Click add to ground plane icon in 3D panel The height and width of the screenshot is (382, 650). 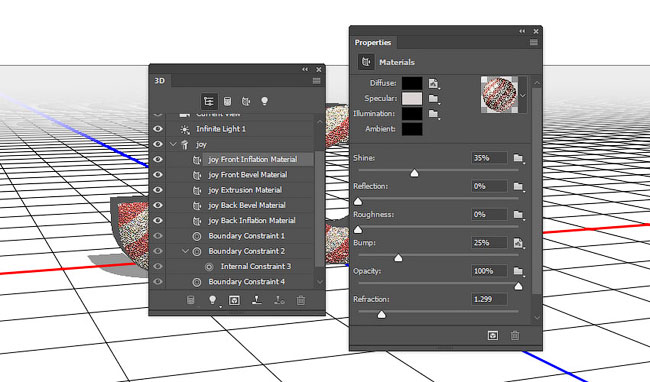(x=257, y=300)
